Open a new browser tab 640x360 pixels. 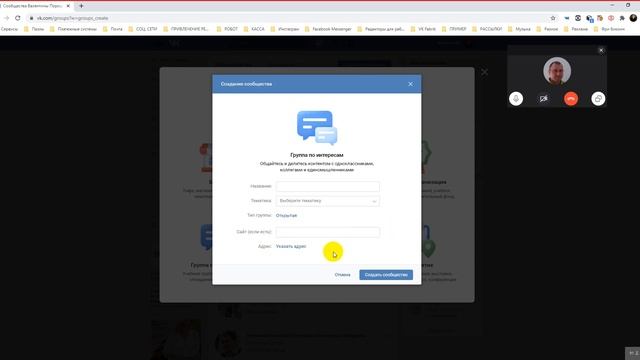coord(81,6)
